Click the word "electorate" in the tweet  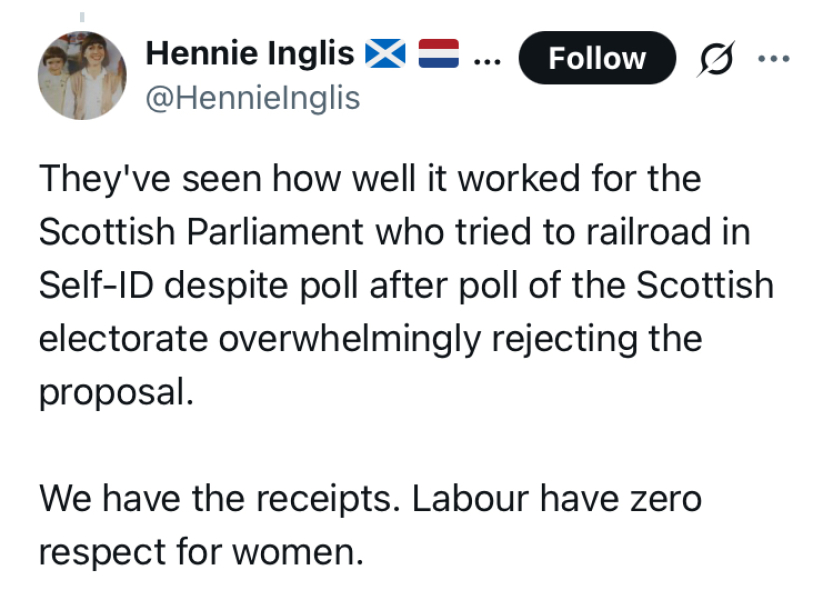(123, 338)
